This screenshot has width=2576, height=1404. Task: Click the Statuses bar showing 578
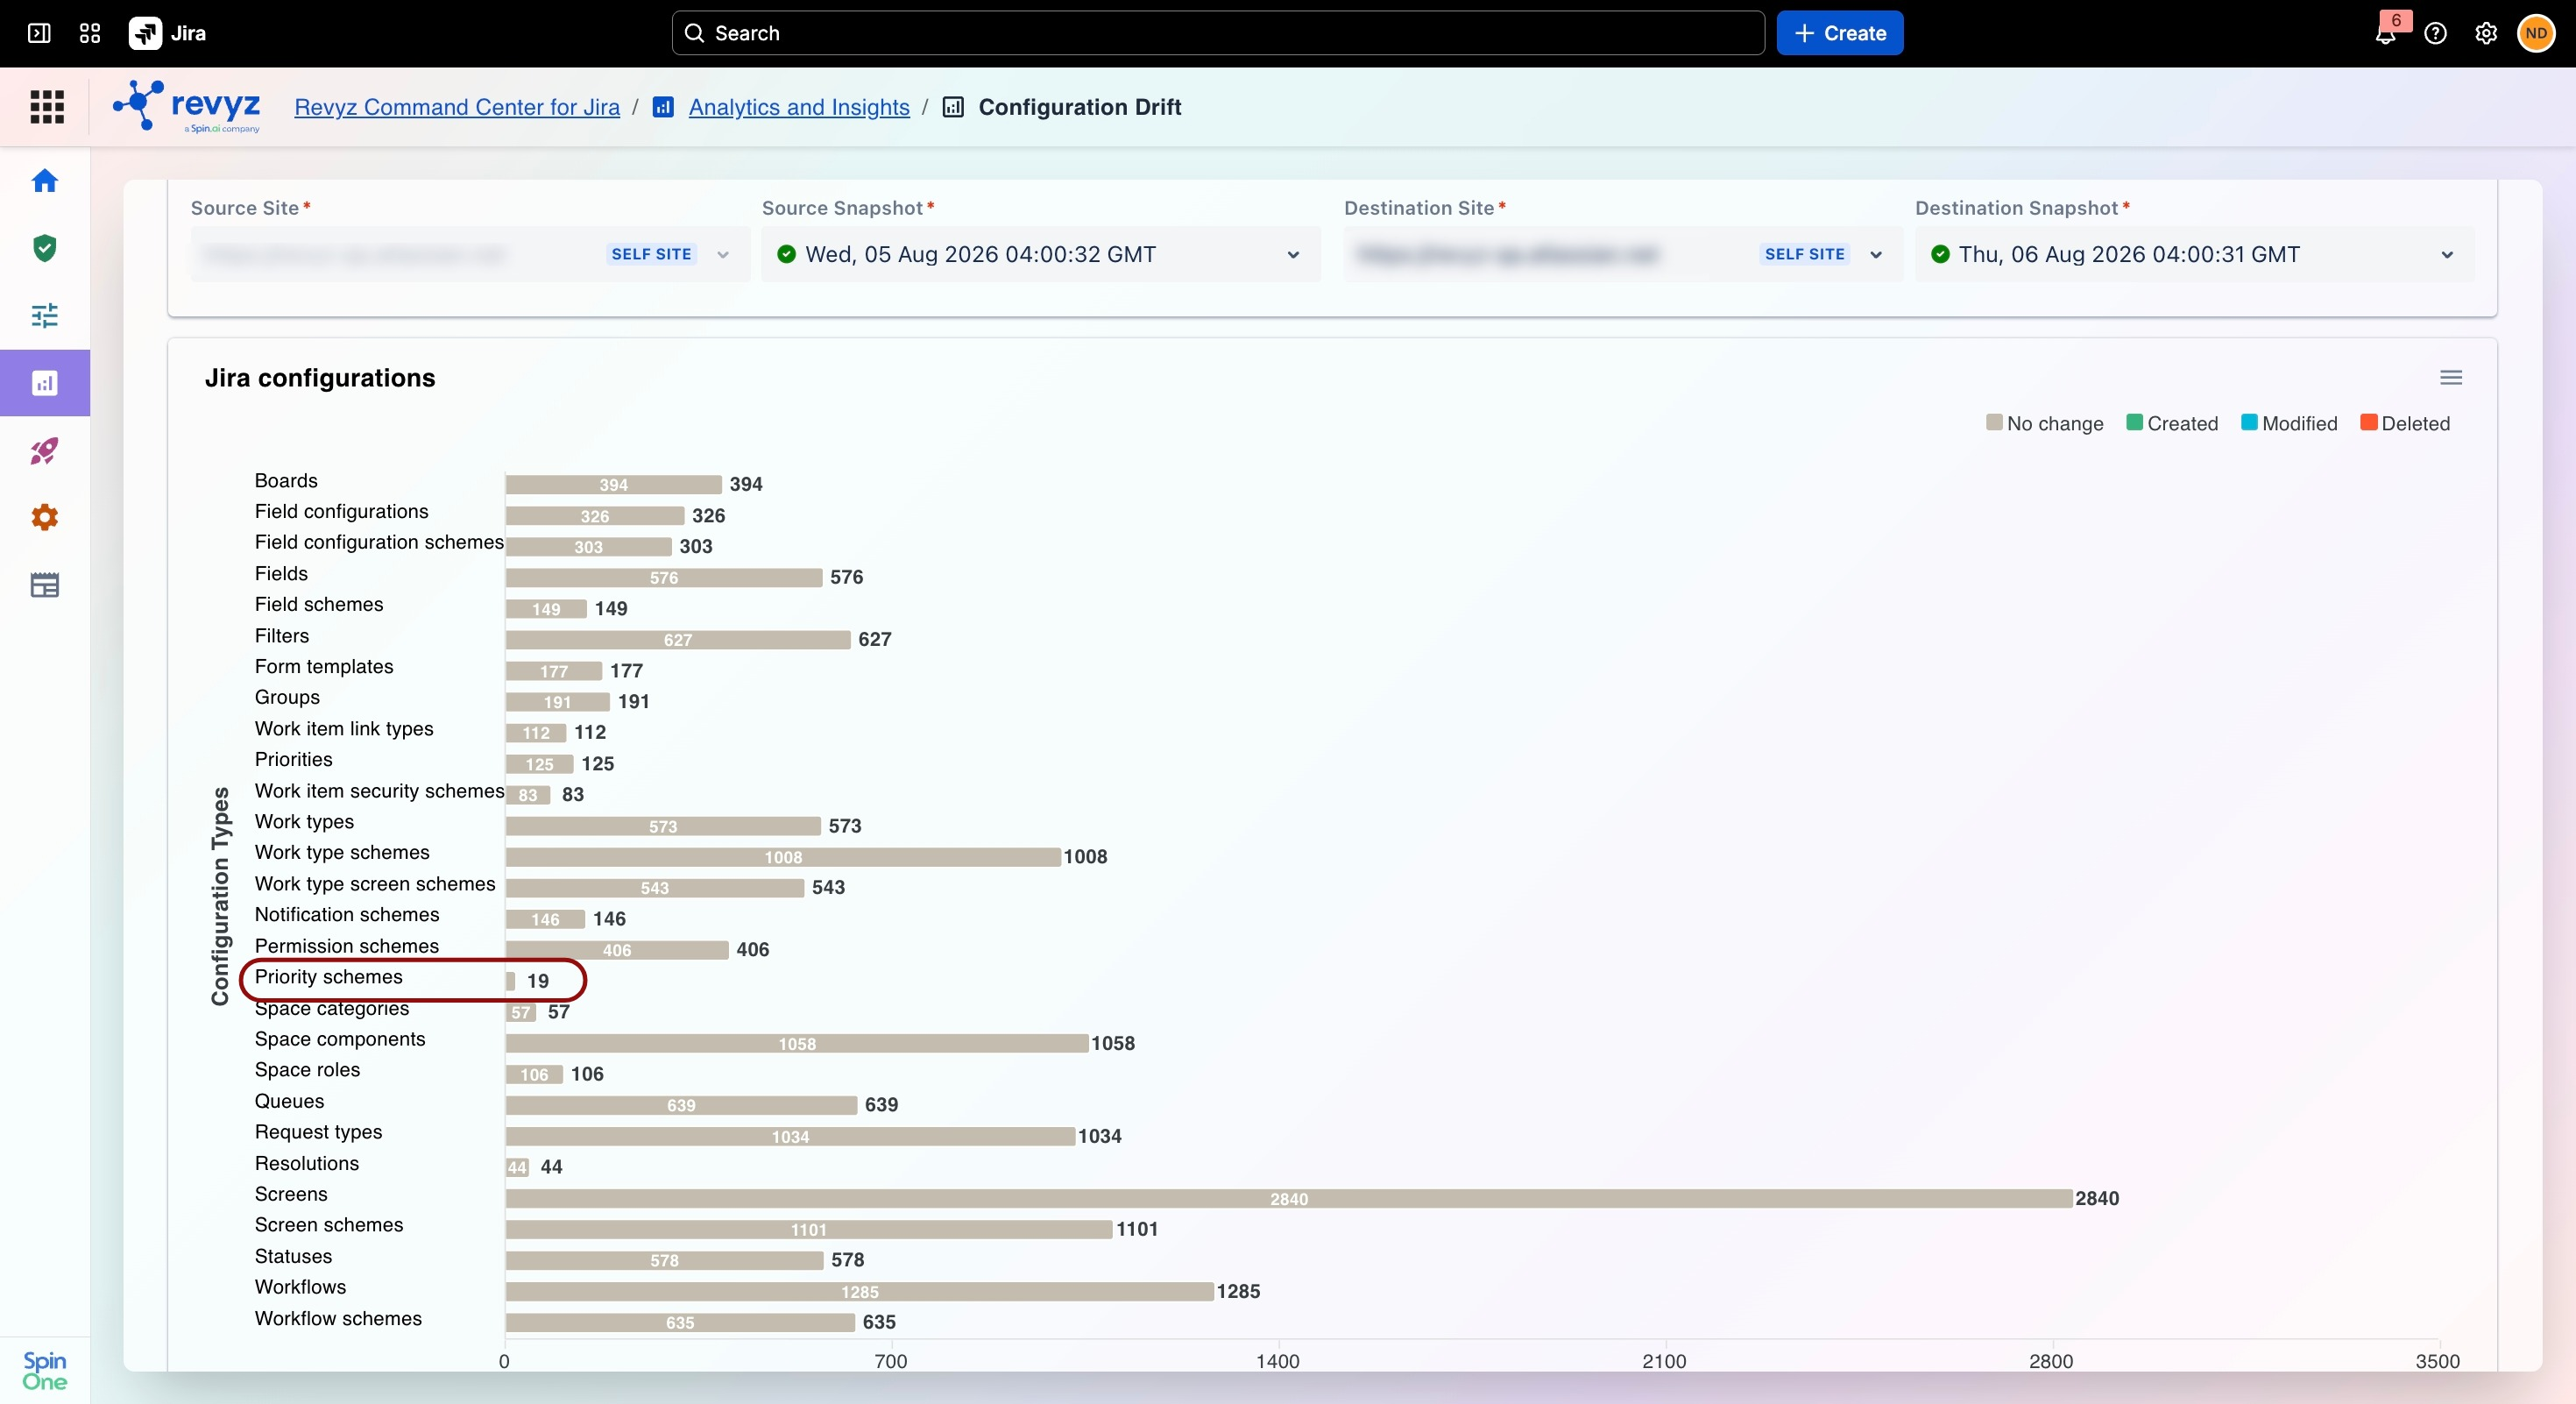(x=665, y=1260)
